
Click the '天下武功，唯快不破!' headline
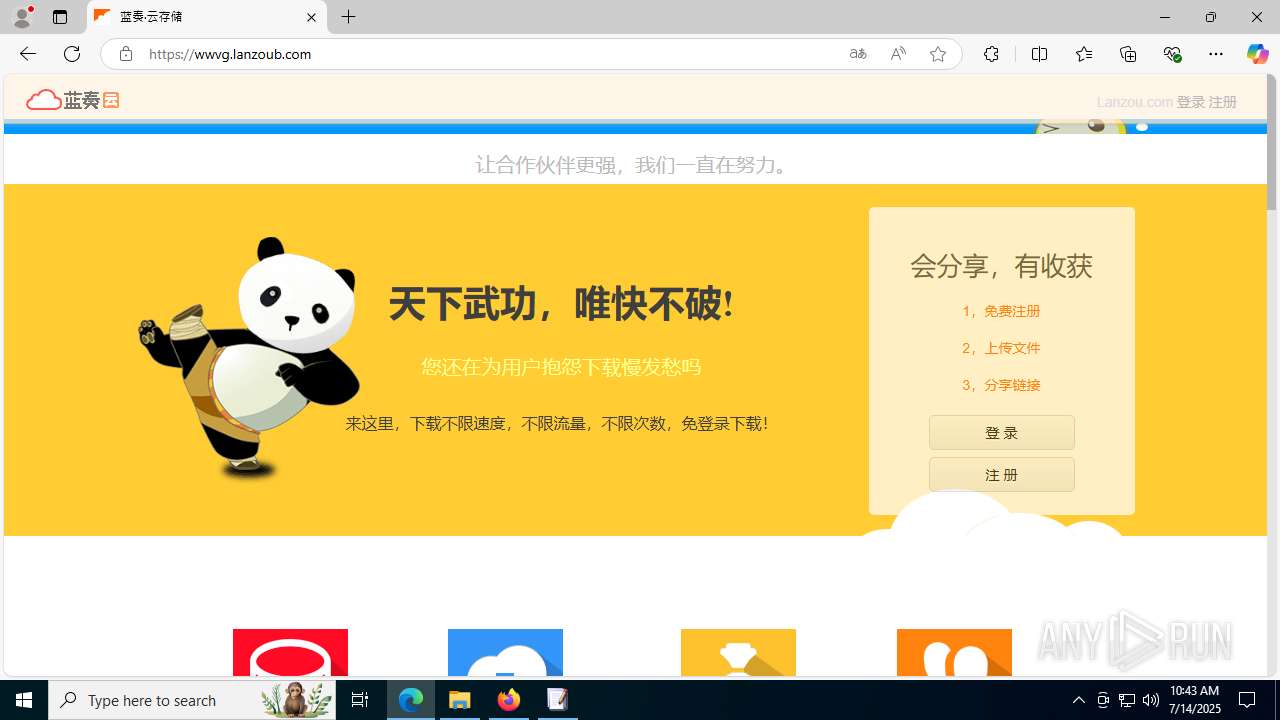(x=561, y=304)
